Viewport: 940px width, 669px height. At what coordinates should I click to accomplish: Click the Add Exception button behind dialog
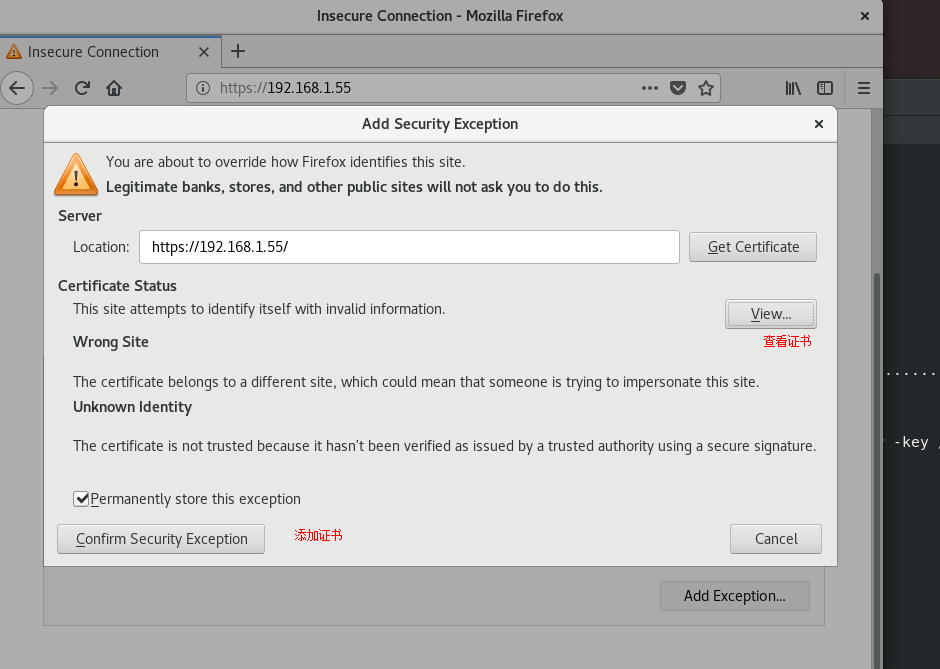coord(735,596)
